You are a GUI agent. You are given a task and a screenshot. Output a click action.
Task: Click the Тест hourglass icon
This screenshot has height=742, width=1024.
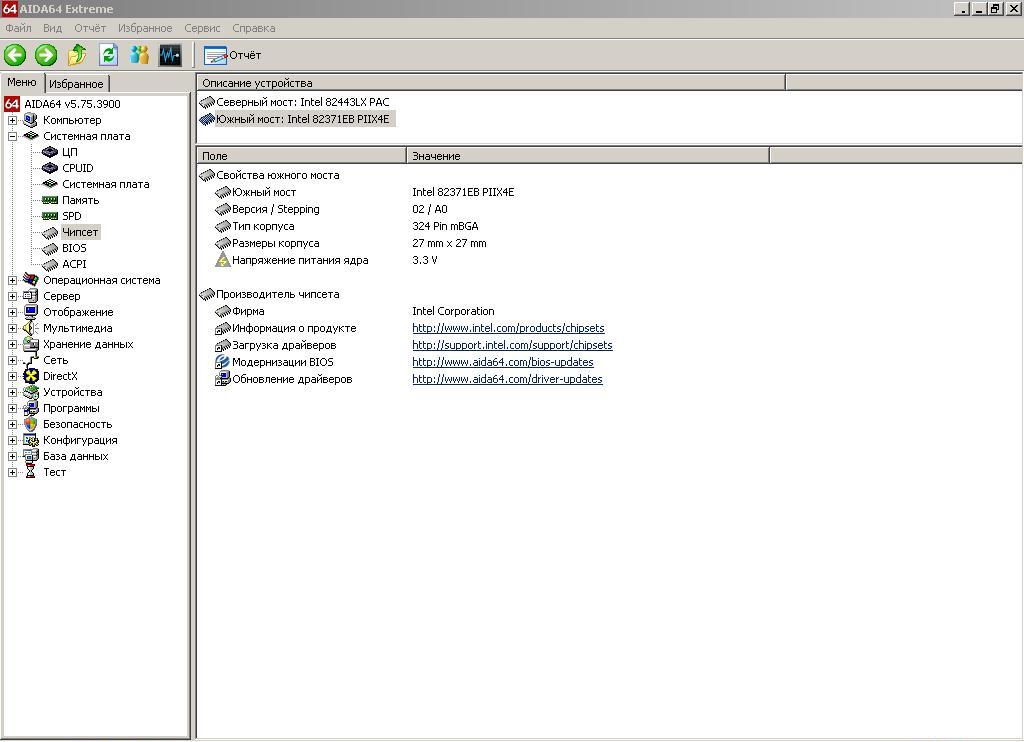click(x=31, y=472)
